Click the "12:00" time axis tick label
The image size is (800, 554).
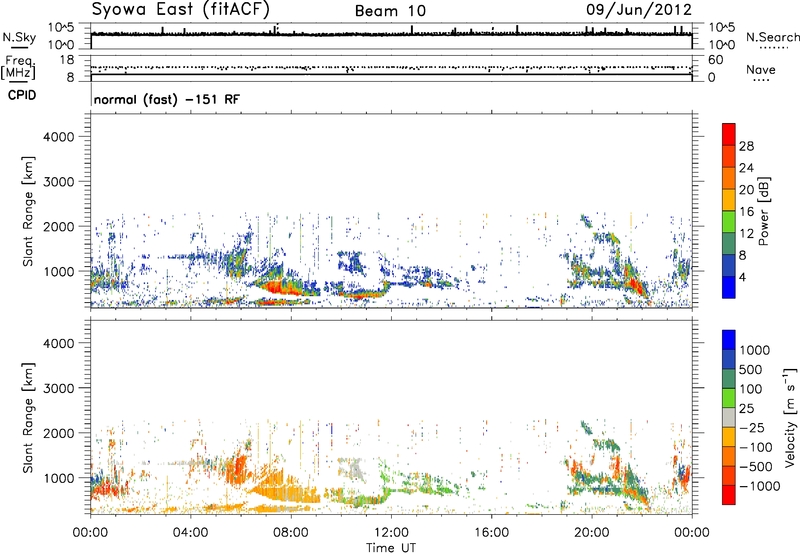coord(391,533)
